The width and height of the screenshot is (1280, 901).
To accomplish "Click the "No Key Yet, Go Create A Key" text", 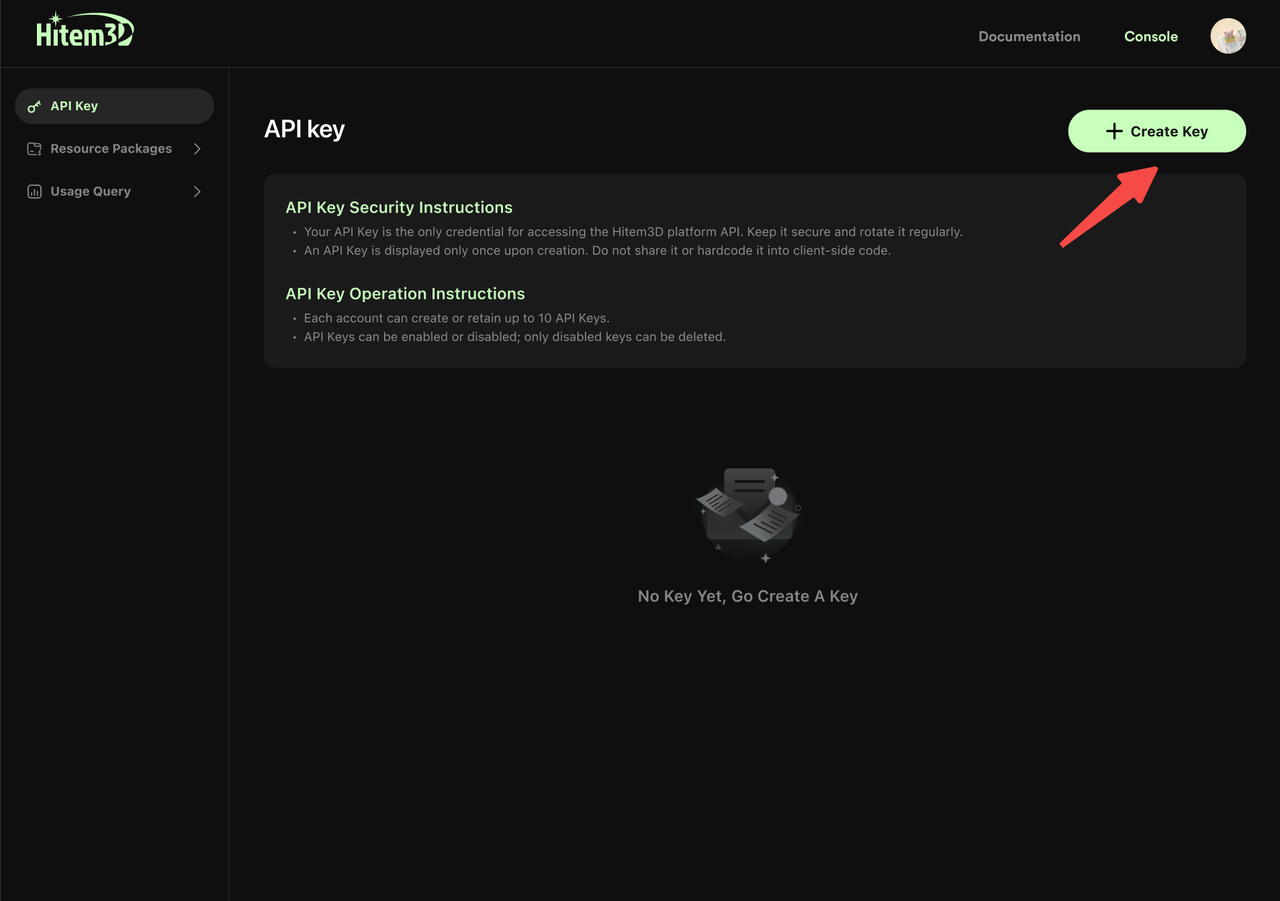I will pyautogui.click(x=748, y=596).
